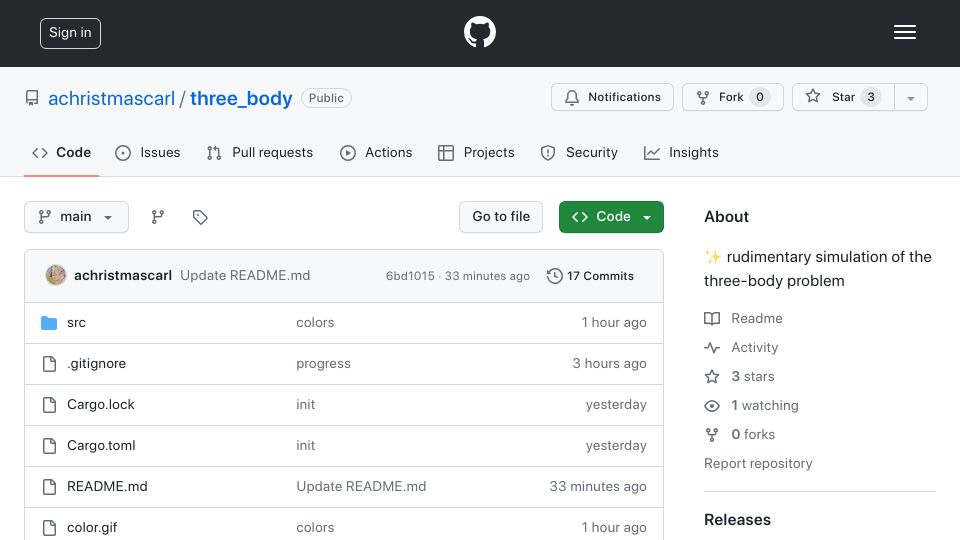View the 0 forks link
This screenshot has width=960, height=540.
click(740, 435)
